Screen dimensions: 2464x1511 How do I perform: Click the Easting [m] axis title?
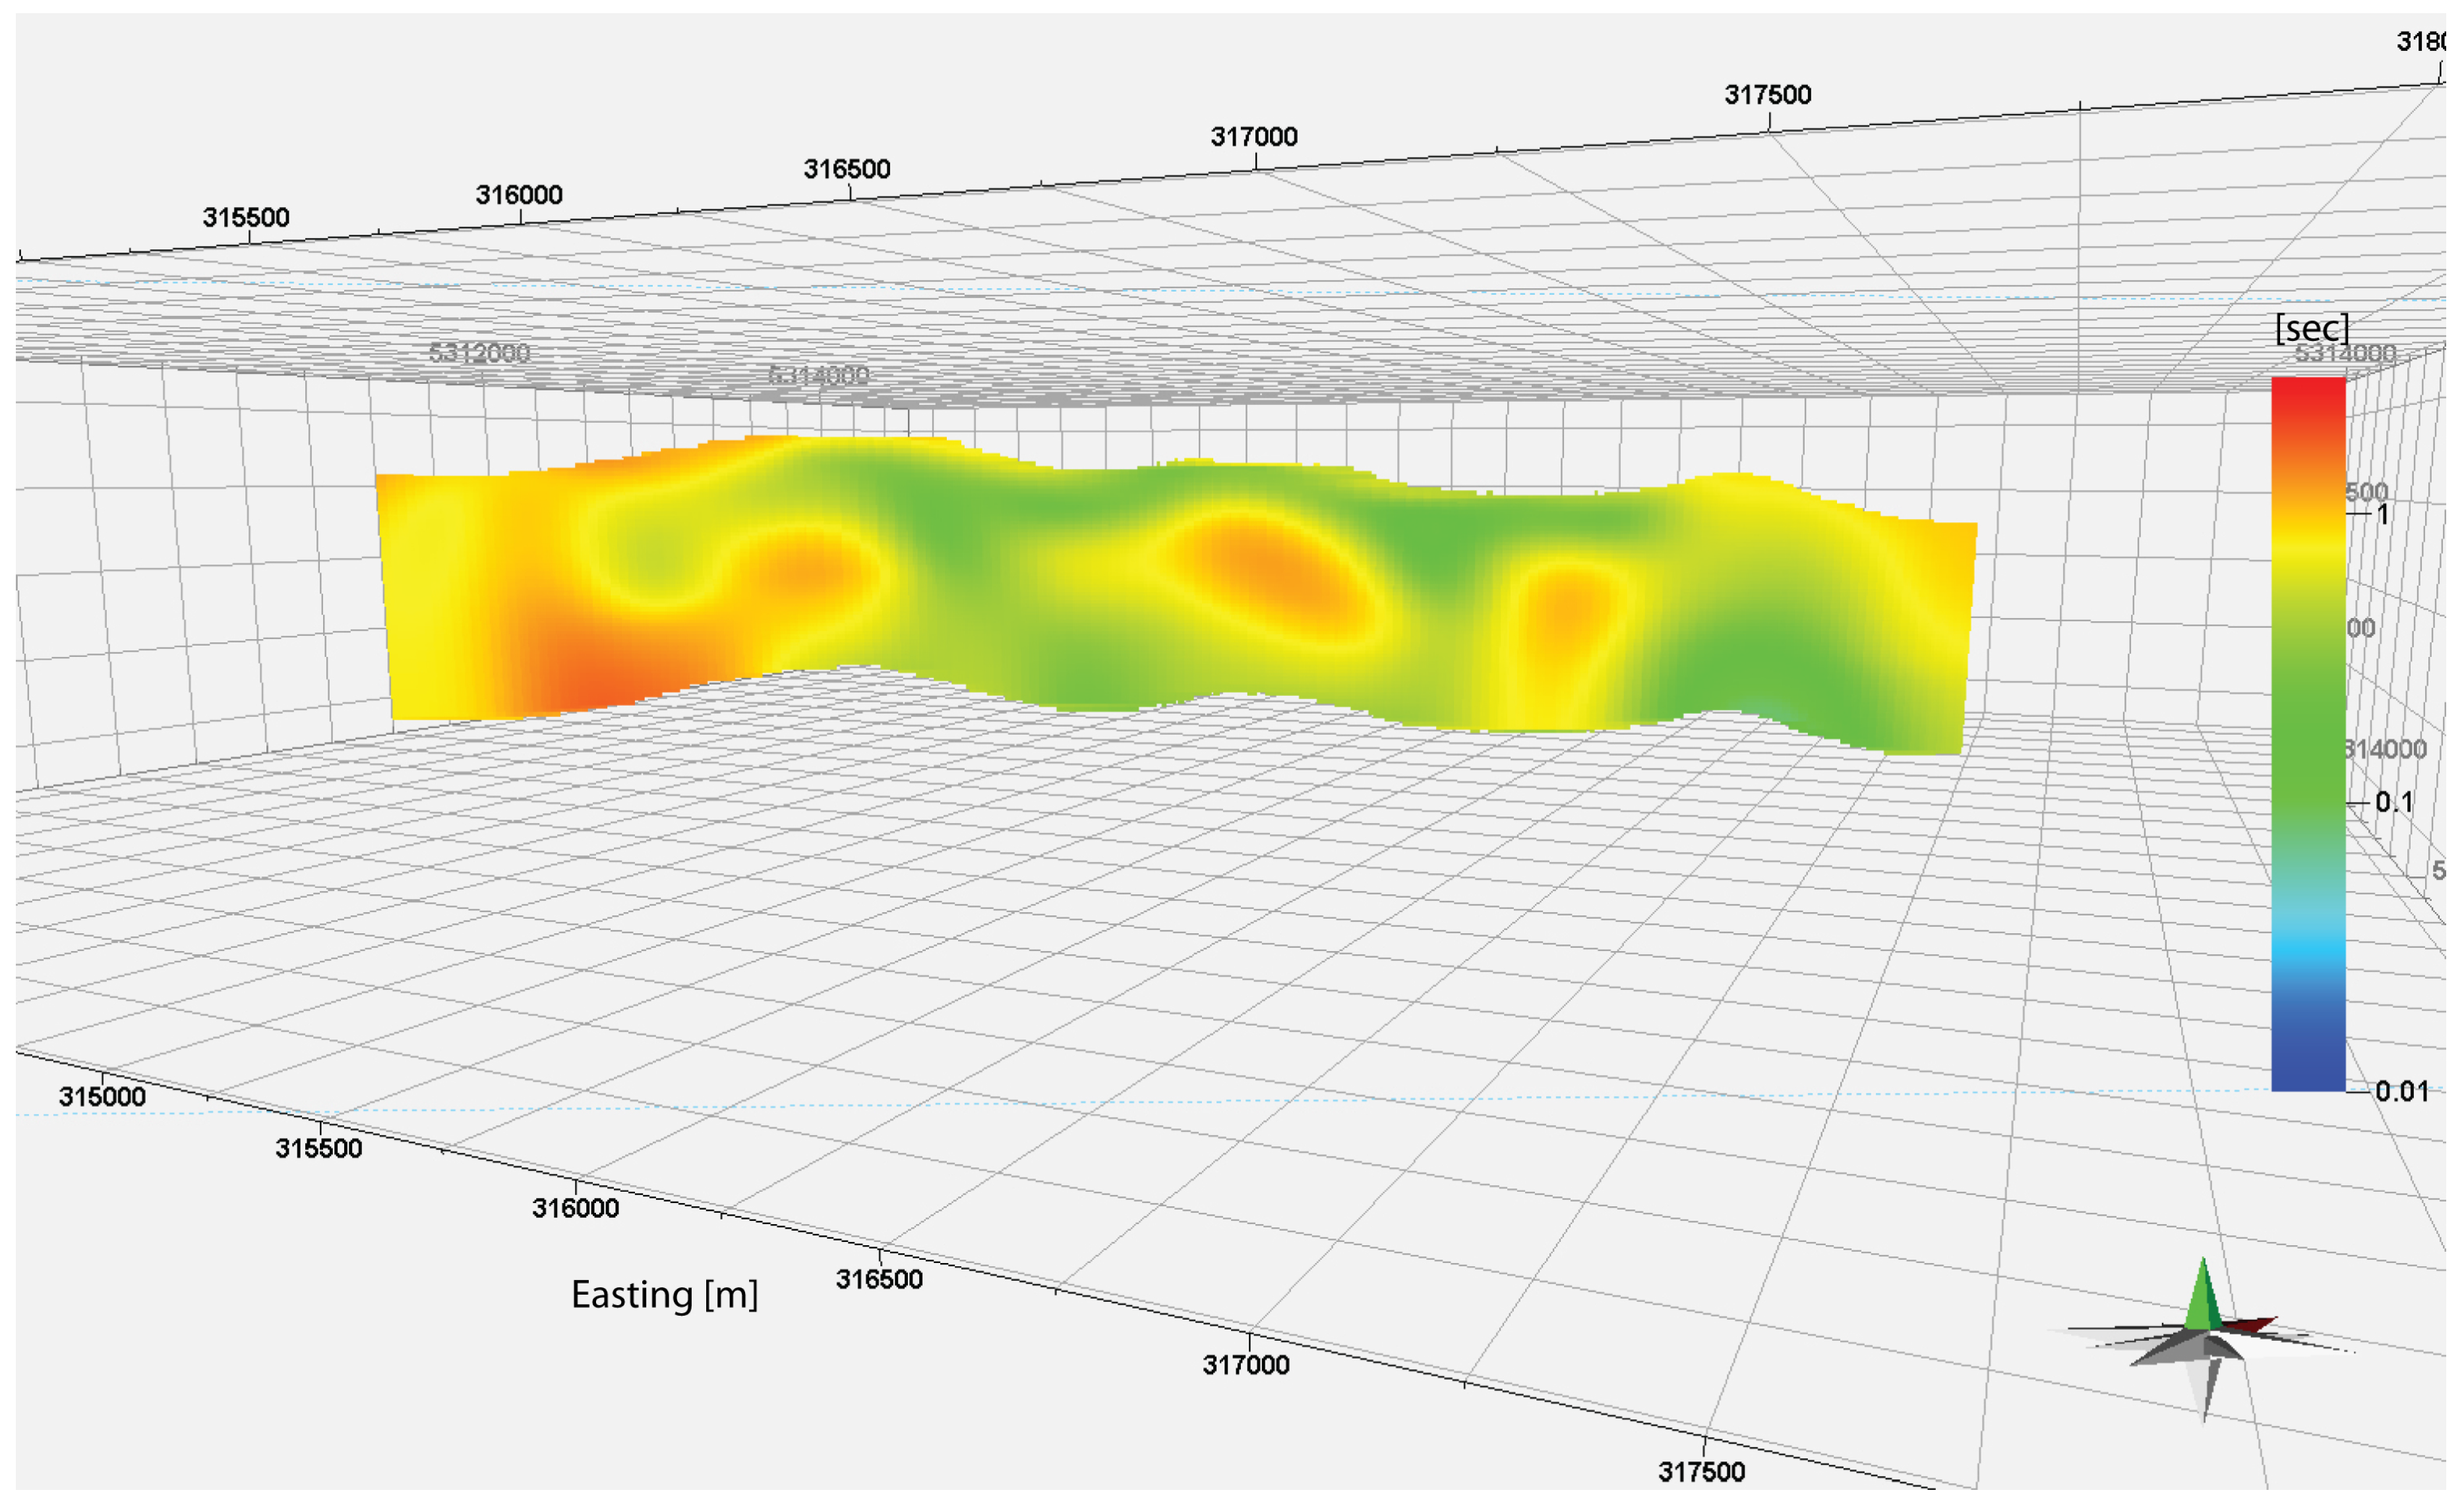(x=664, y=1295)
